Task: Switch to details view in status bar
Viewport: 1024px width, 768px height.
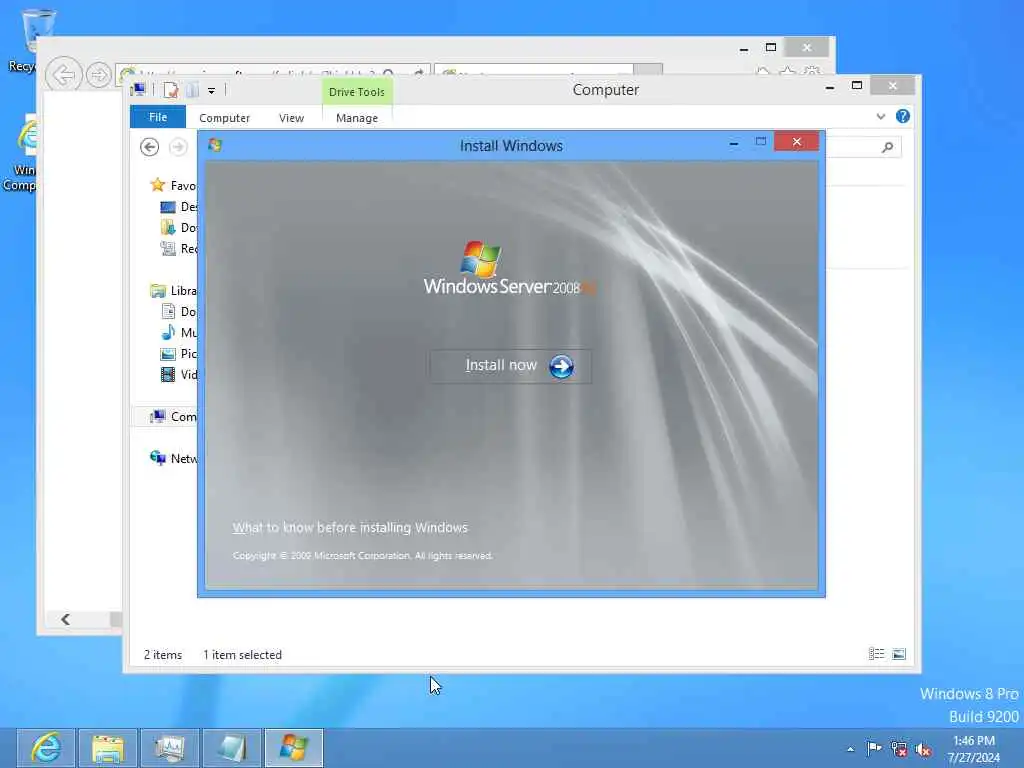Action: click(x=876, y=654)
